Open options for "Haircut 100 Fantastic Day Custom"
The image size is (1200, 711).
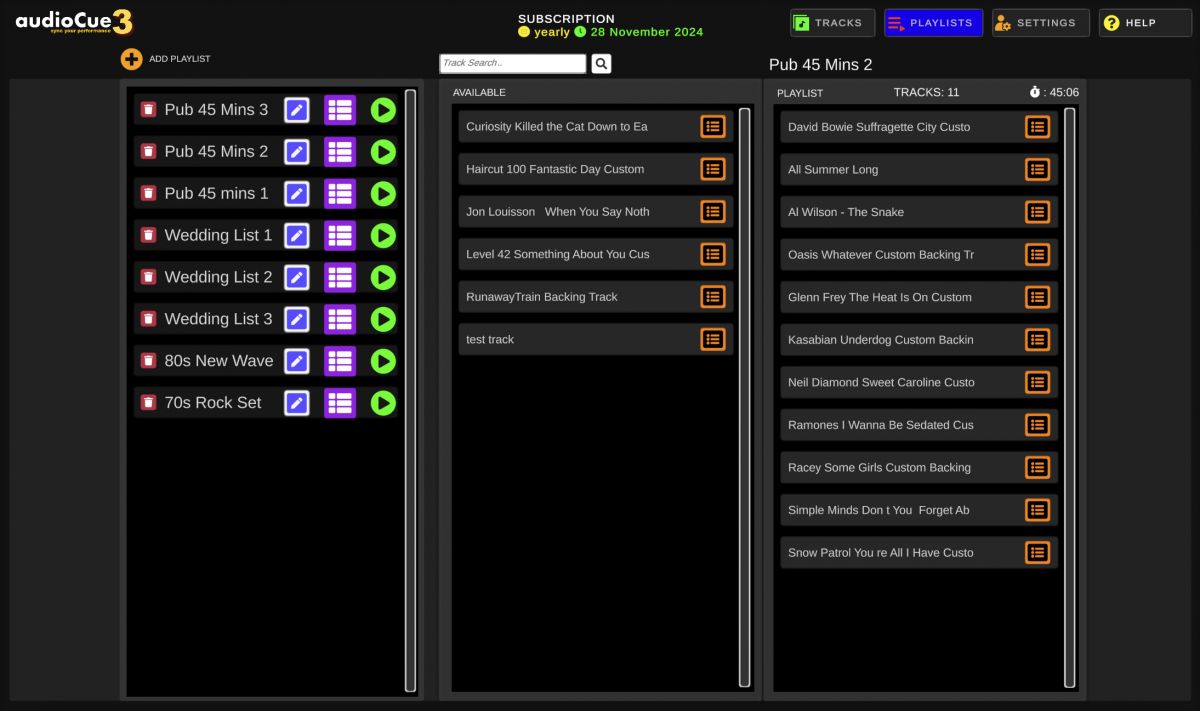click(713, 169)
